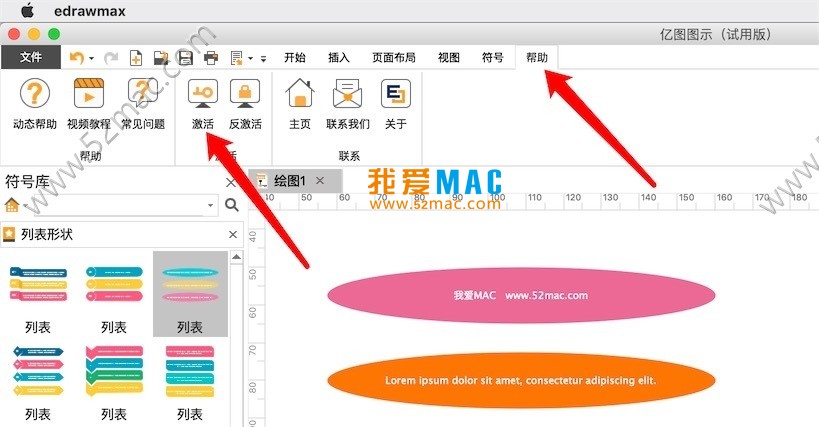Switch to the Start (开始) tab

(x=295, y=57)
